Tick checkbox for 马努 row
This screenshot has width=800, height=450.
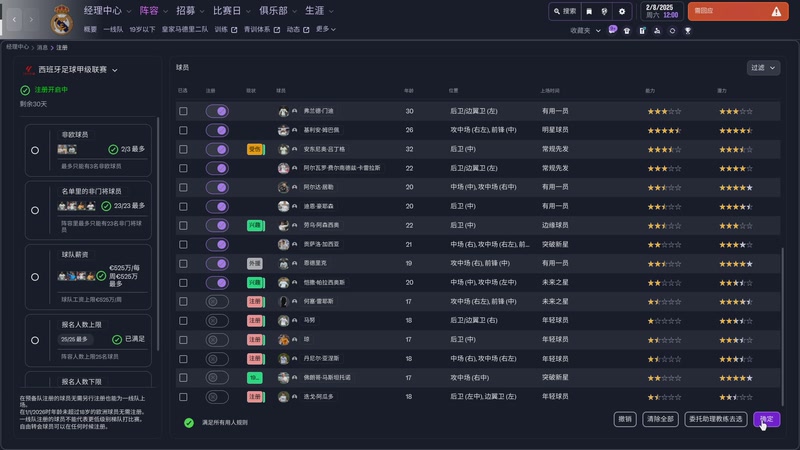[x=183, y=320]
